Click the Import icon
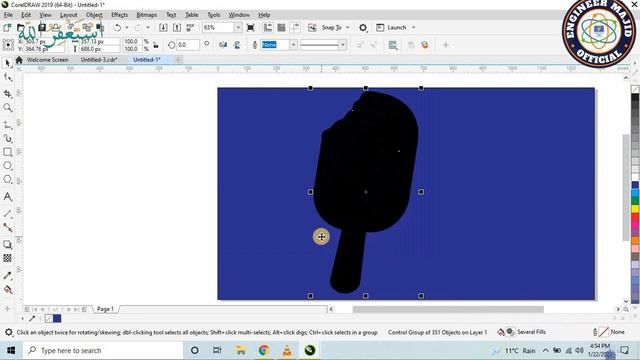Image resolution: width=640 pixels, height=360 pixels. coord(163,27)
